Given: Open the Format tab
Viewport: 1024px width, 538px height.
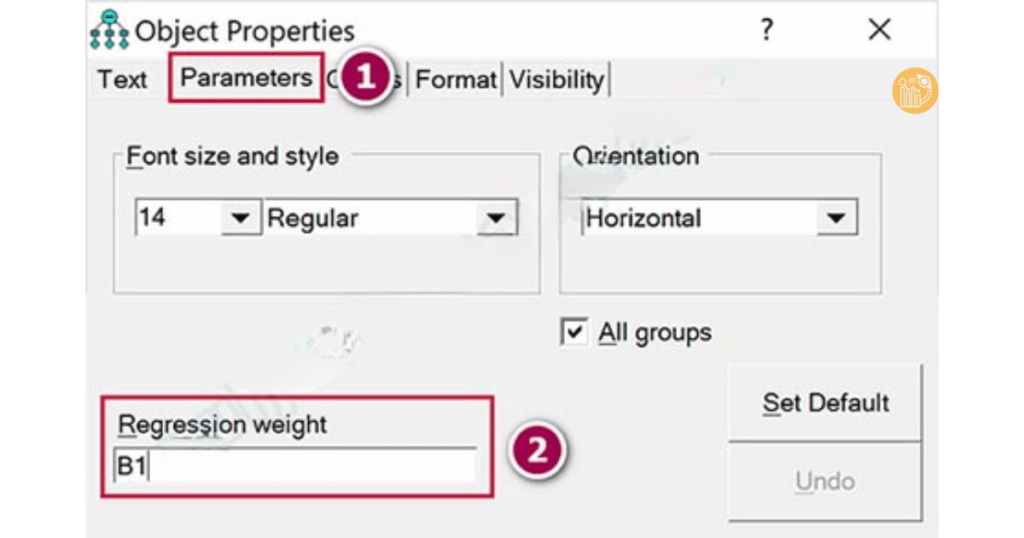Looking at the screenshot, I should pos(456,79).
